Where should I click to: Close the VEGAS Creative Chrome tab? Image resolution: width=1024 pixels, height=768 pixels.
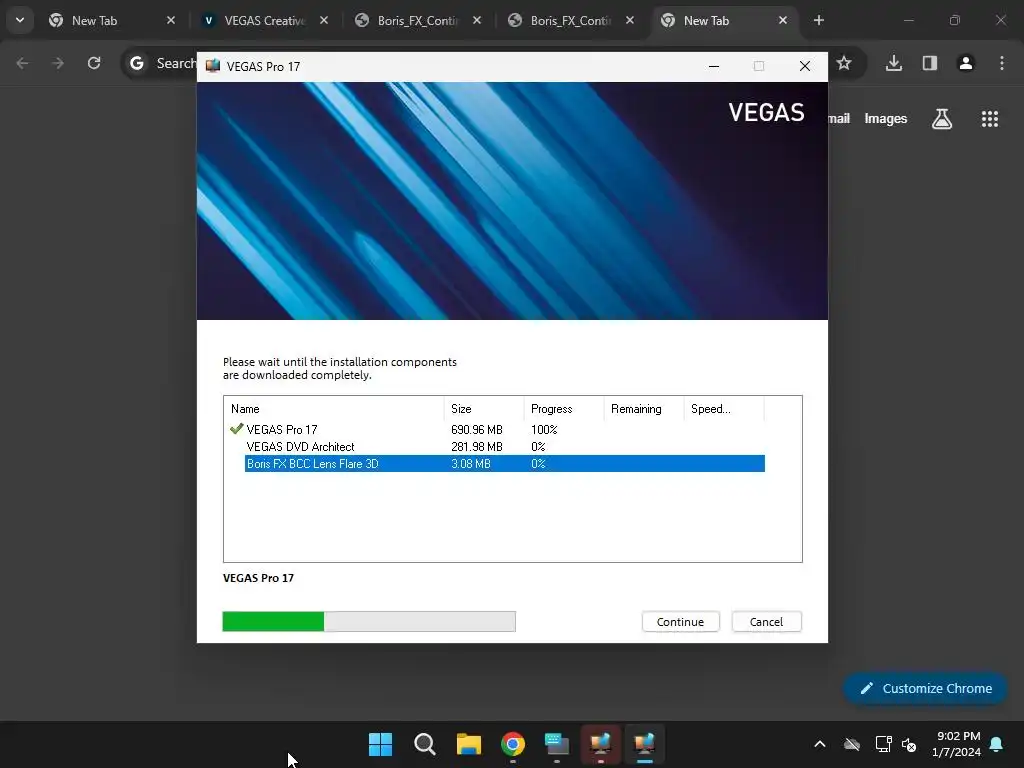point(324,20)
